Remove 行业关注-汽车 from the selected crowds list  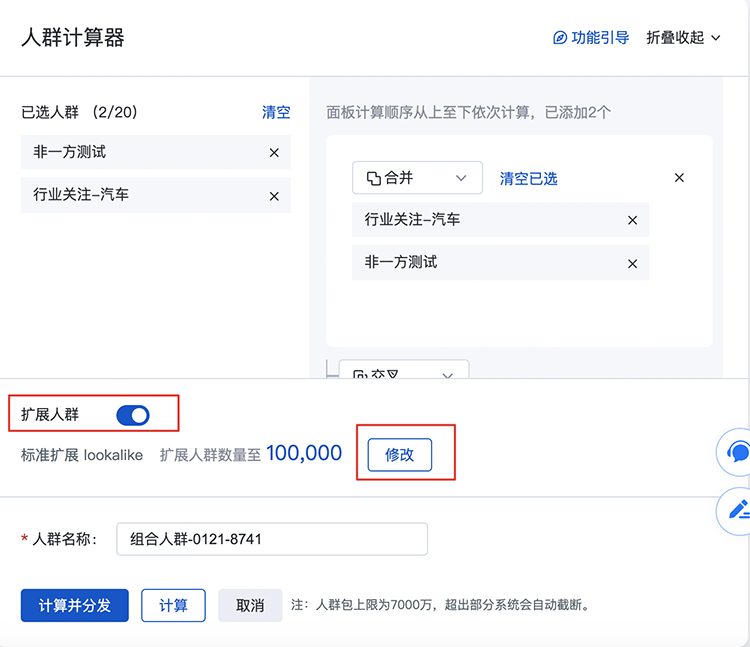tap(274, 196)
